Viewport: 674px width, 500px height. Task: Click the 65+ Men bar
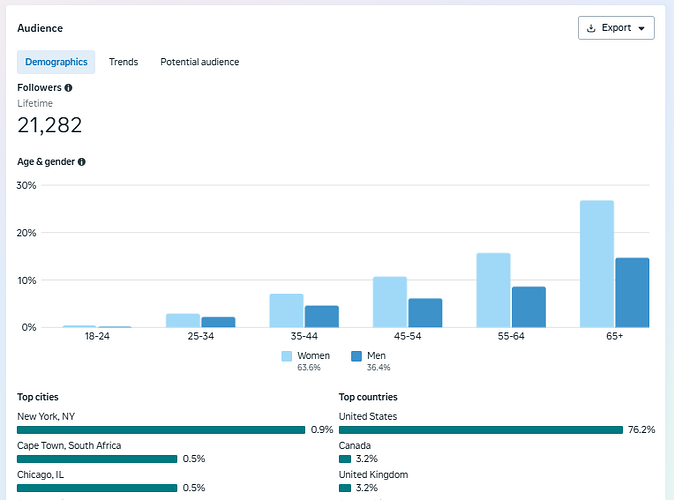(632, 293)
